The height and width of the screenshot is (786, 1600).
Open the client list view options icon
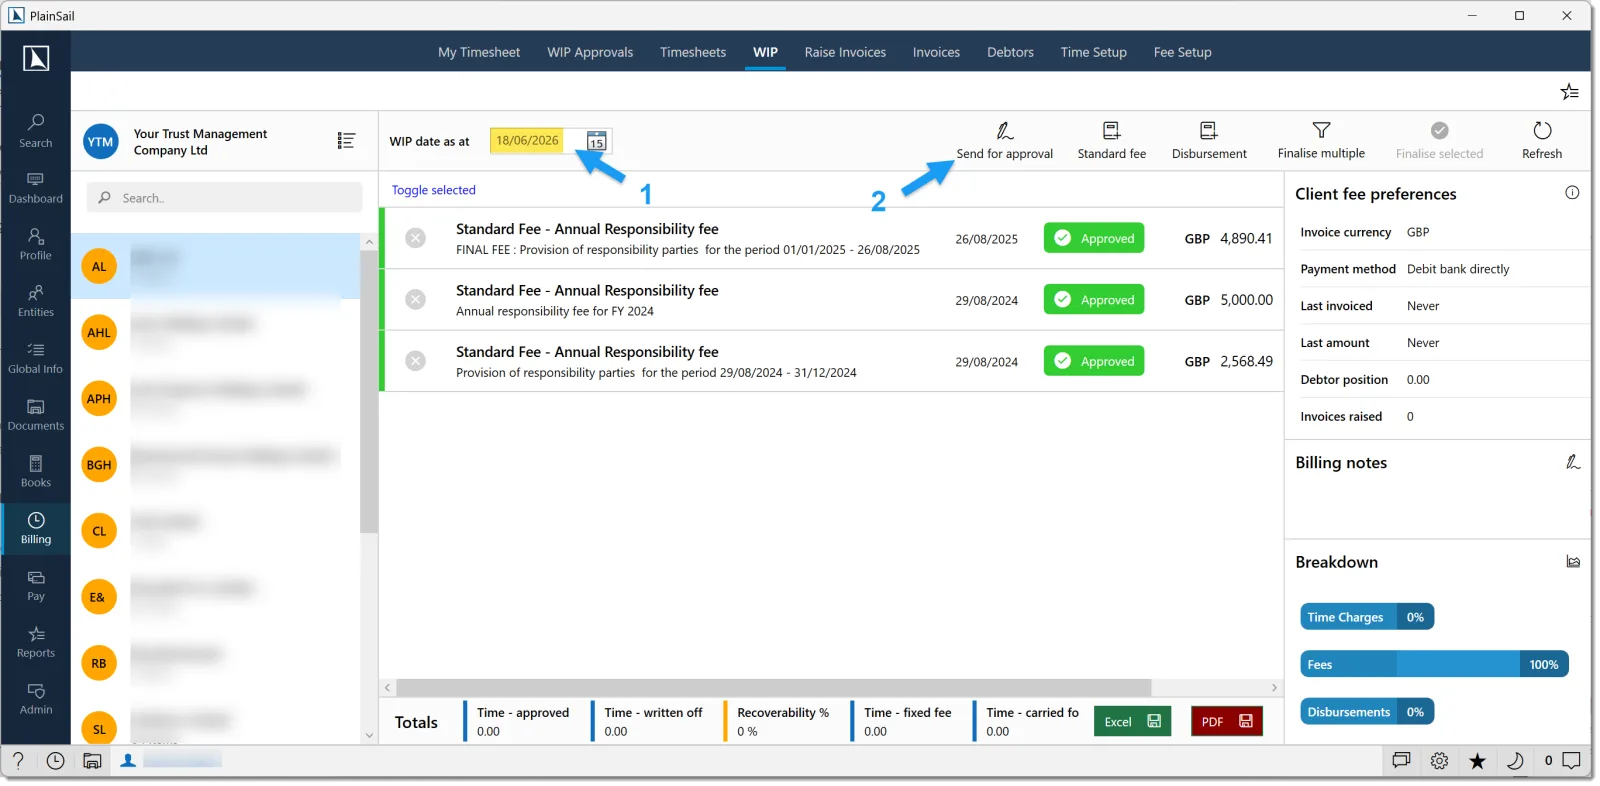pos(346,141)
